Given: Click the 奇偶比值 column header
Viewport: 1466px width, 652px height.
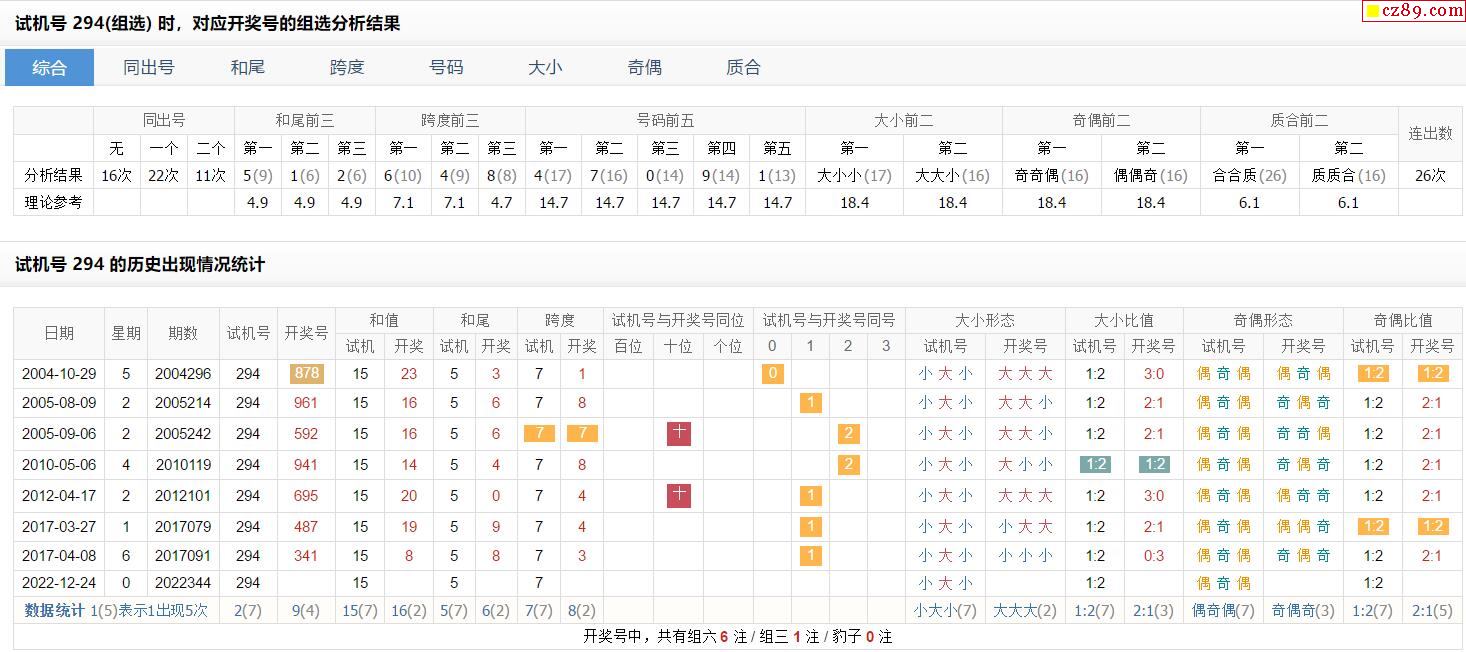Looking at the screenshot, I should (x=1402, y=320).
